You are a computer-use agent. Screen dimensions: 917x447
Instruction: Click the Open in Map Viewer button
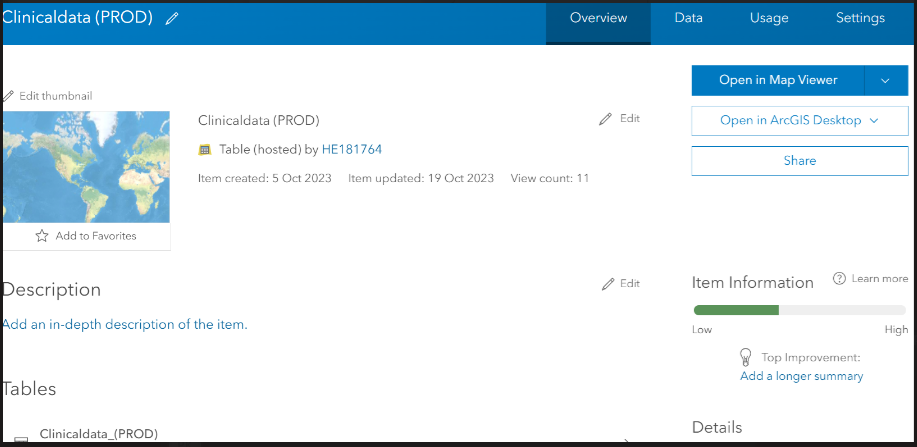pos(778,80)
